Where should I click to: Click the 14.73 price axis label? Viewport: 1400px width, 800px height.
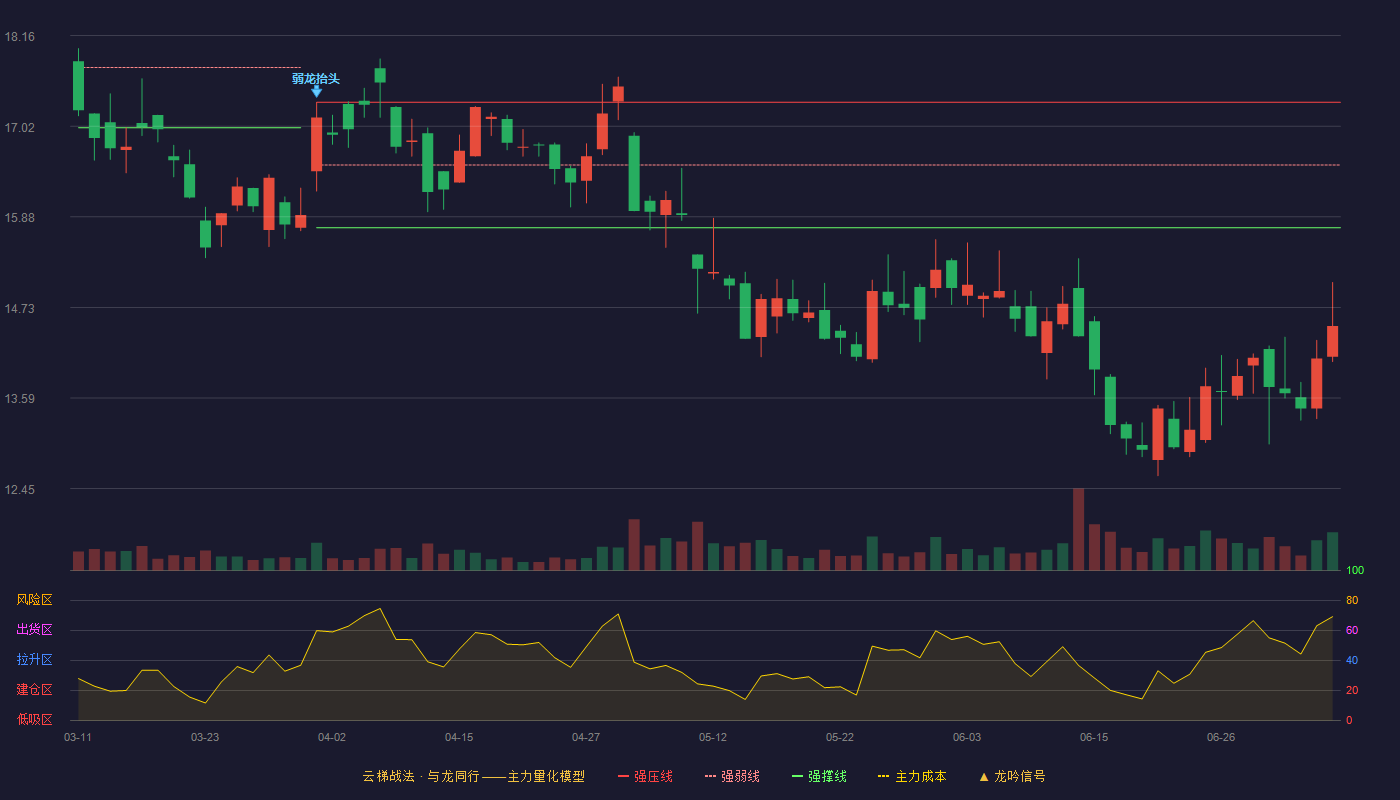19,308
